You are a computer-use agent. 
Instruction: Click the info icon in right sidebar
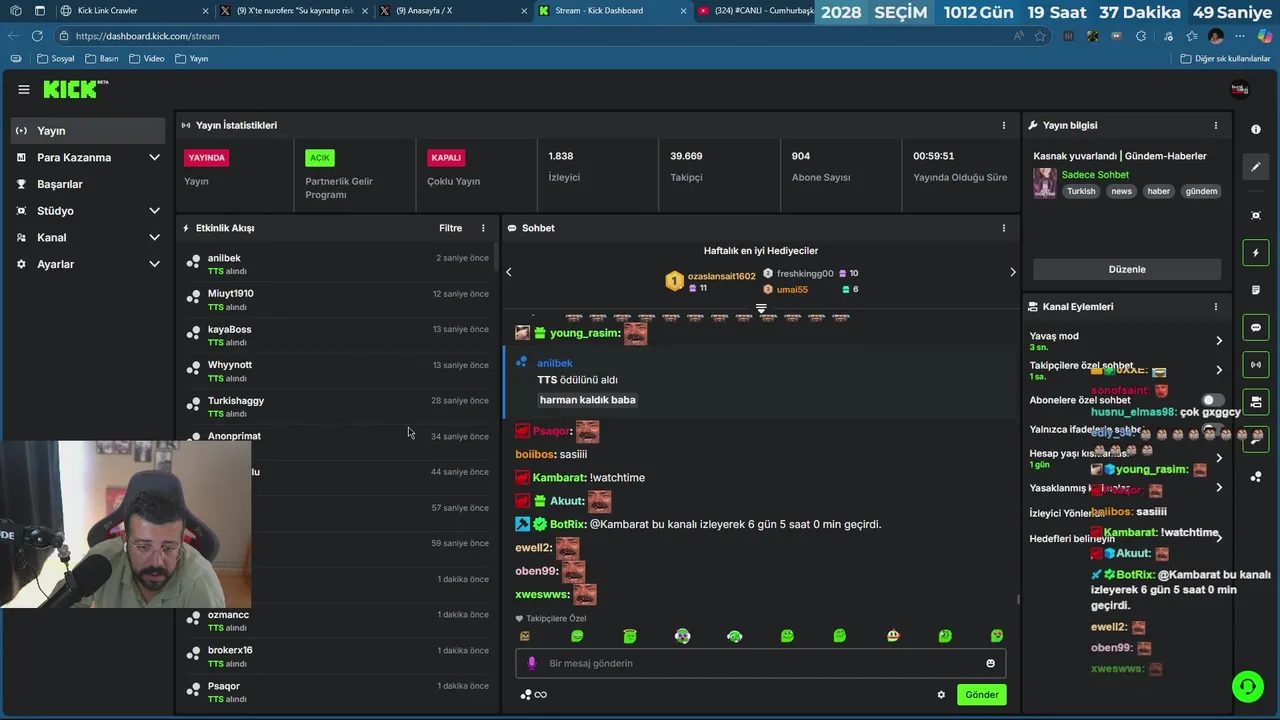pyautogui.click(x=1256, y=130)
